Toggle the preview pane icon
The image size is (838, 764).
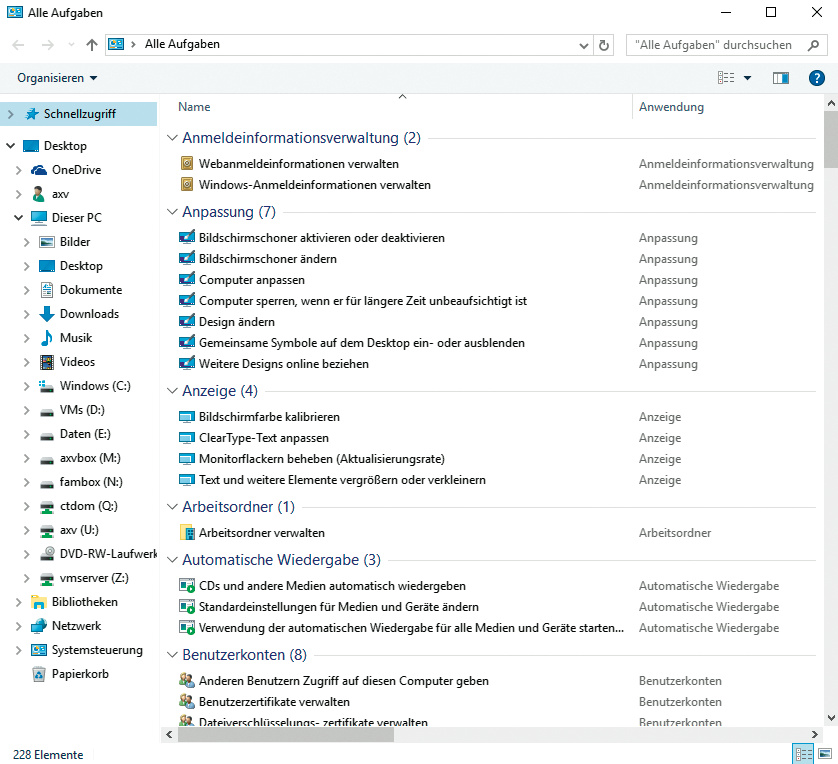(781, 78)
